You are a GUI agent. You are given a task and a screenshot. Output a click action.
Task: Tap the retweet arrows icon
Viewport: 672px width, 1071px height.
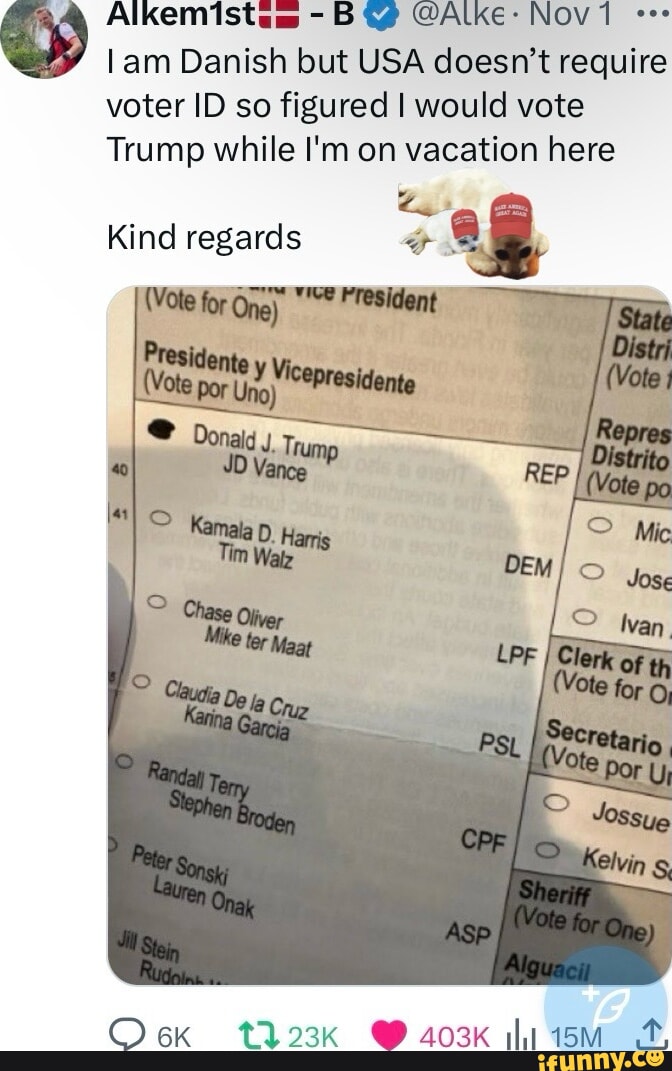pos(259,1035)
